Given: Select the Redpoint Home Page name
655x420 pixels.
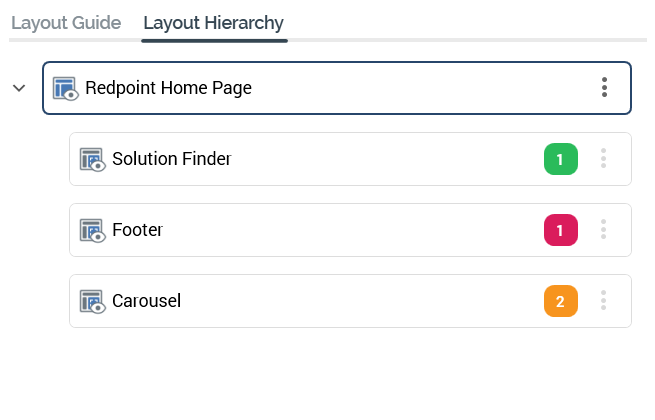Looking at the screenshot, I should coord(168,88).
